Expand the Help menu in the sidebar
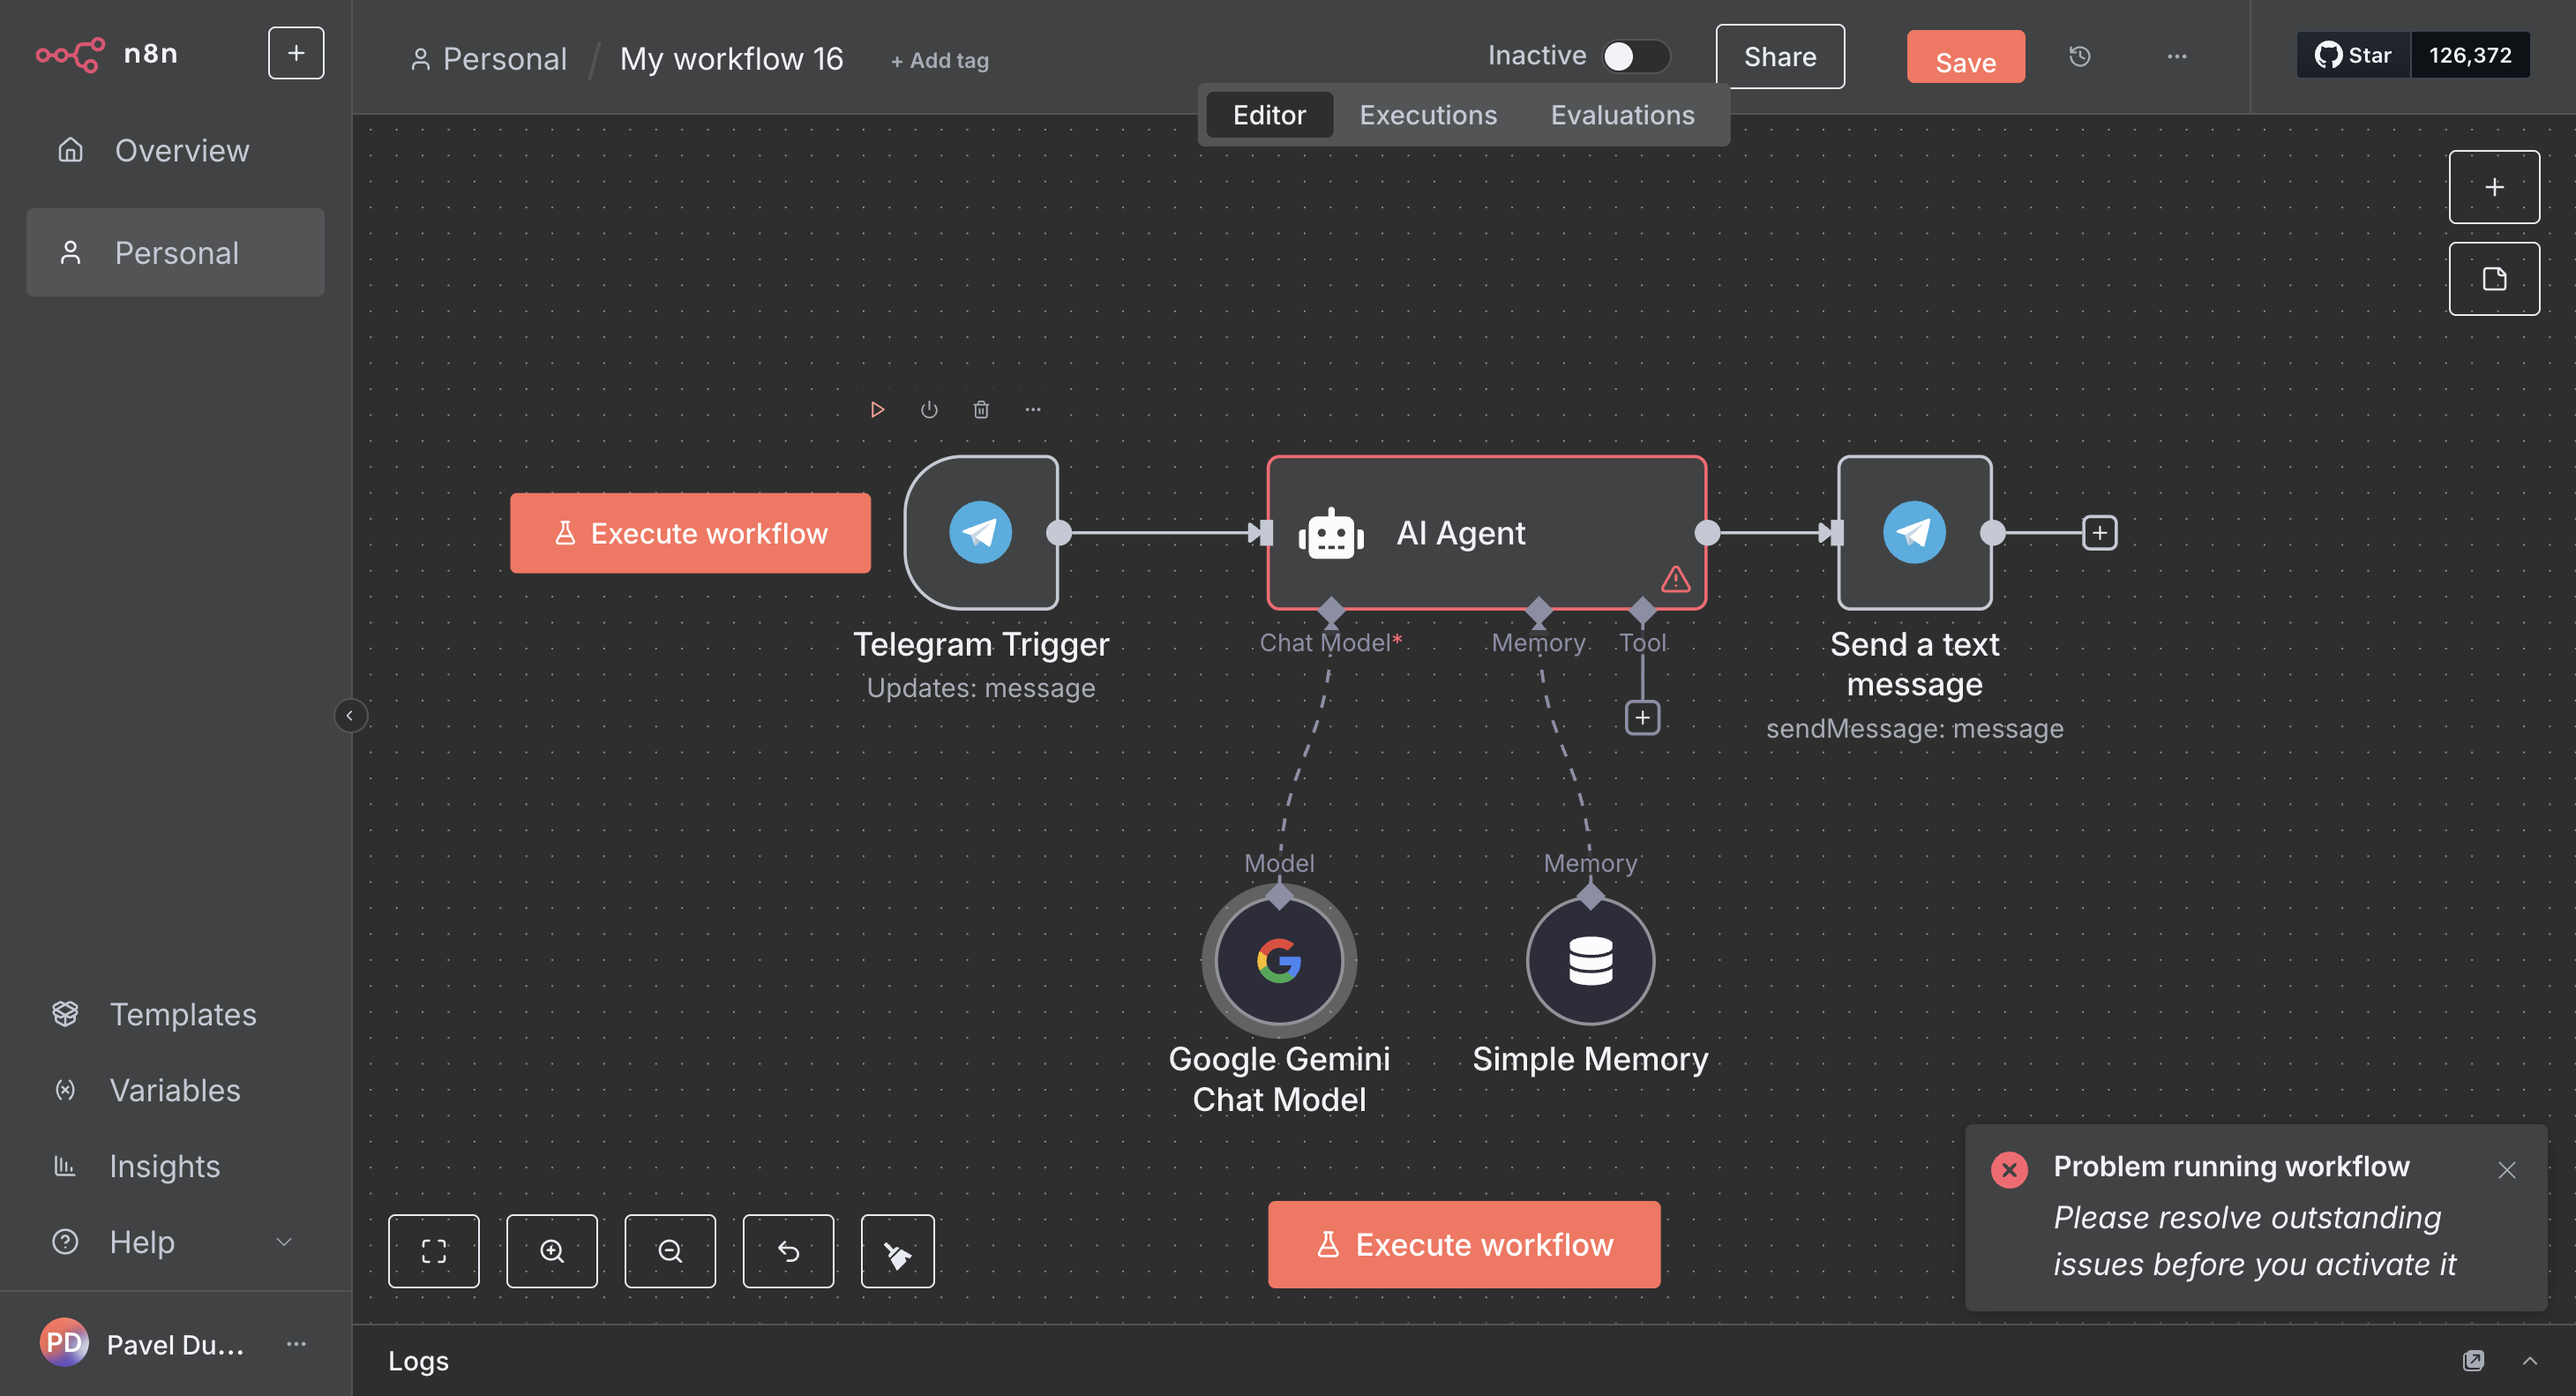Viewport: 2576px width, 1396px height. pos(284,1241)
